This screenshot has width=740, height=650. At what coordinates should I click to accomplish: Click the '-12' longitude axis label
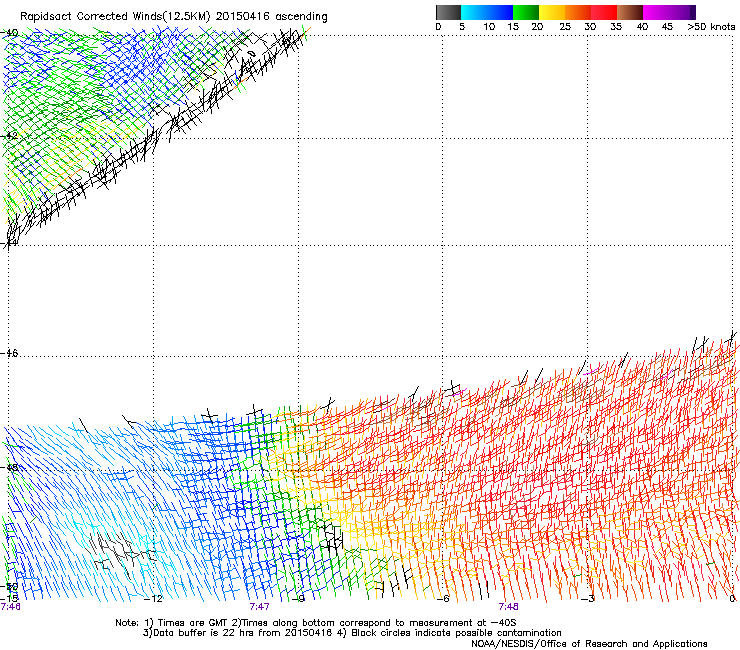[153, 599]
